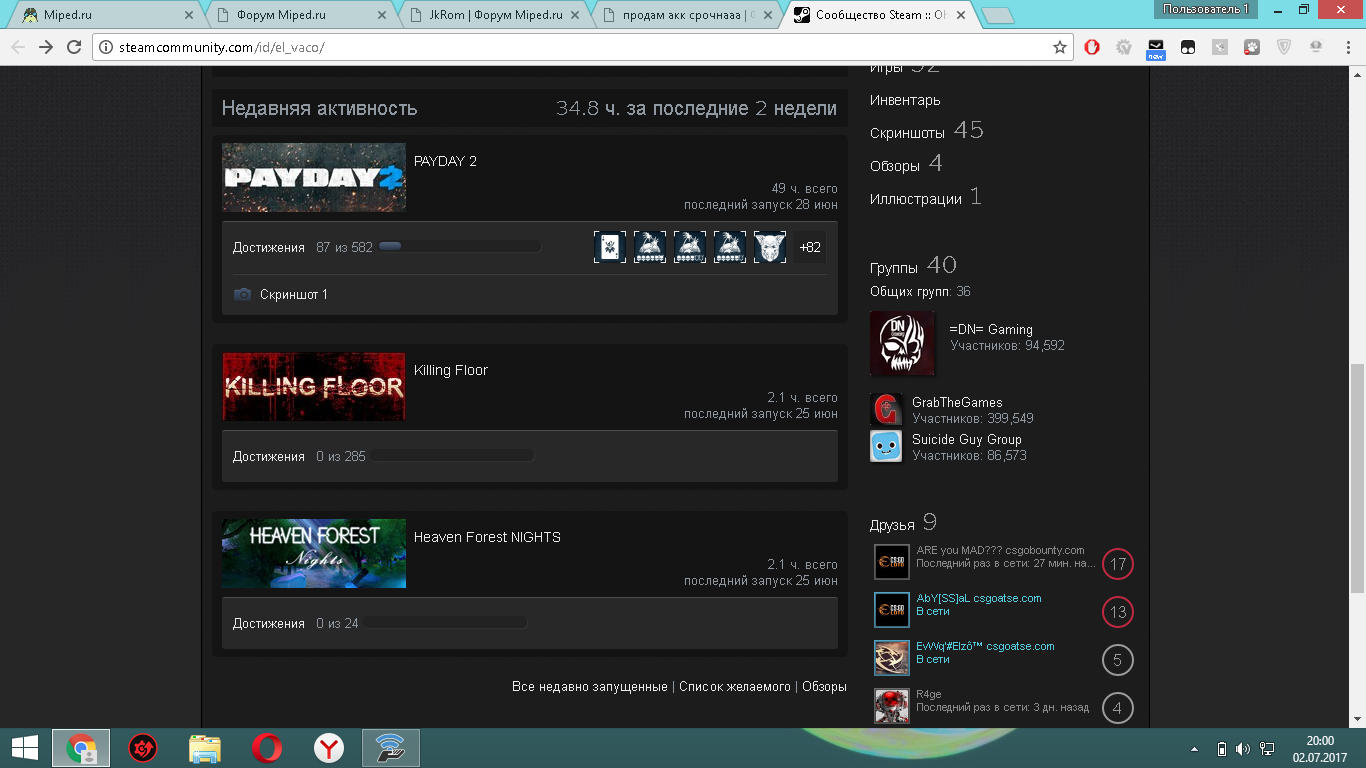This screenshot has height=768, width=1366.
Task: Click the Tampermonkey extension icon
Action: [x=1188, y=47]
